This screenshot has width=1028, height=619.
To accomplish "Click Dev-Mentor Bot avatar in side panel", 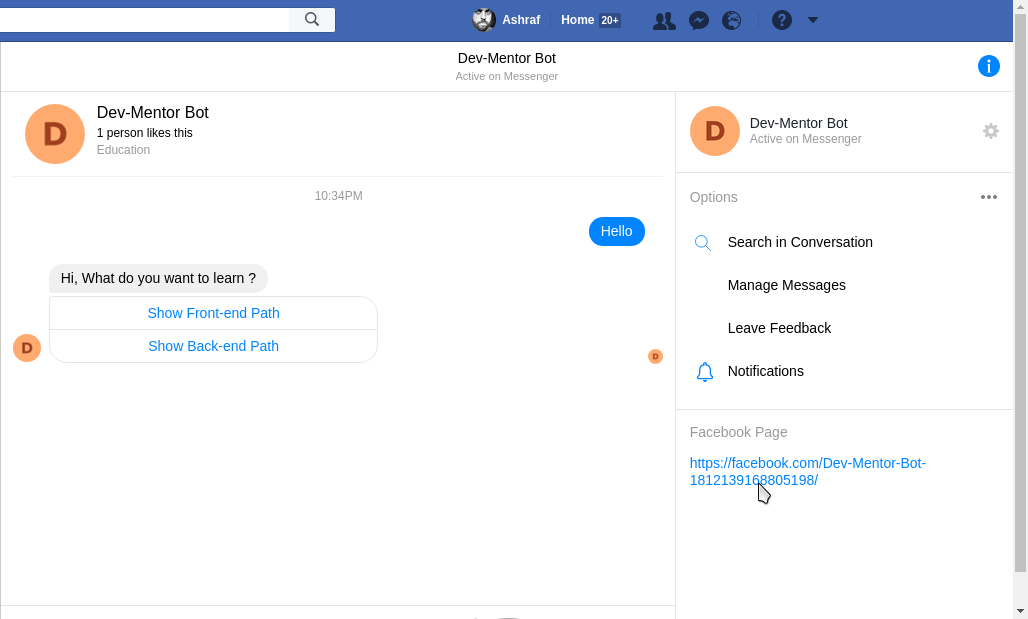I will pyautogui.click(x=715, y=131).
